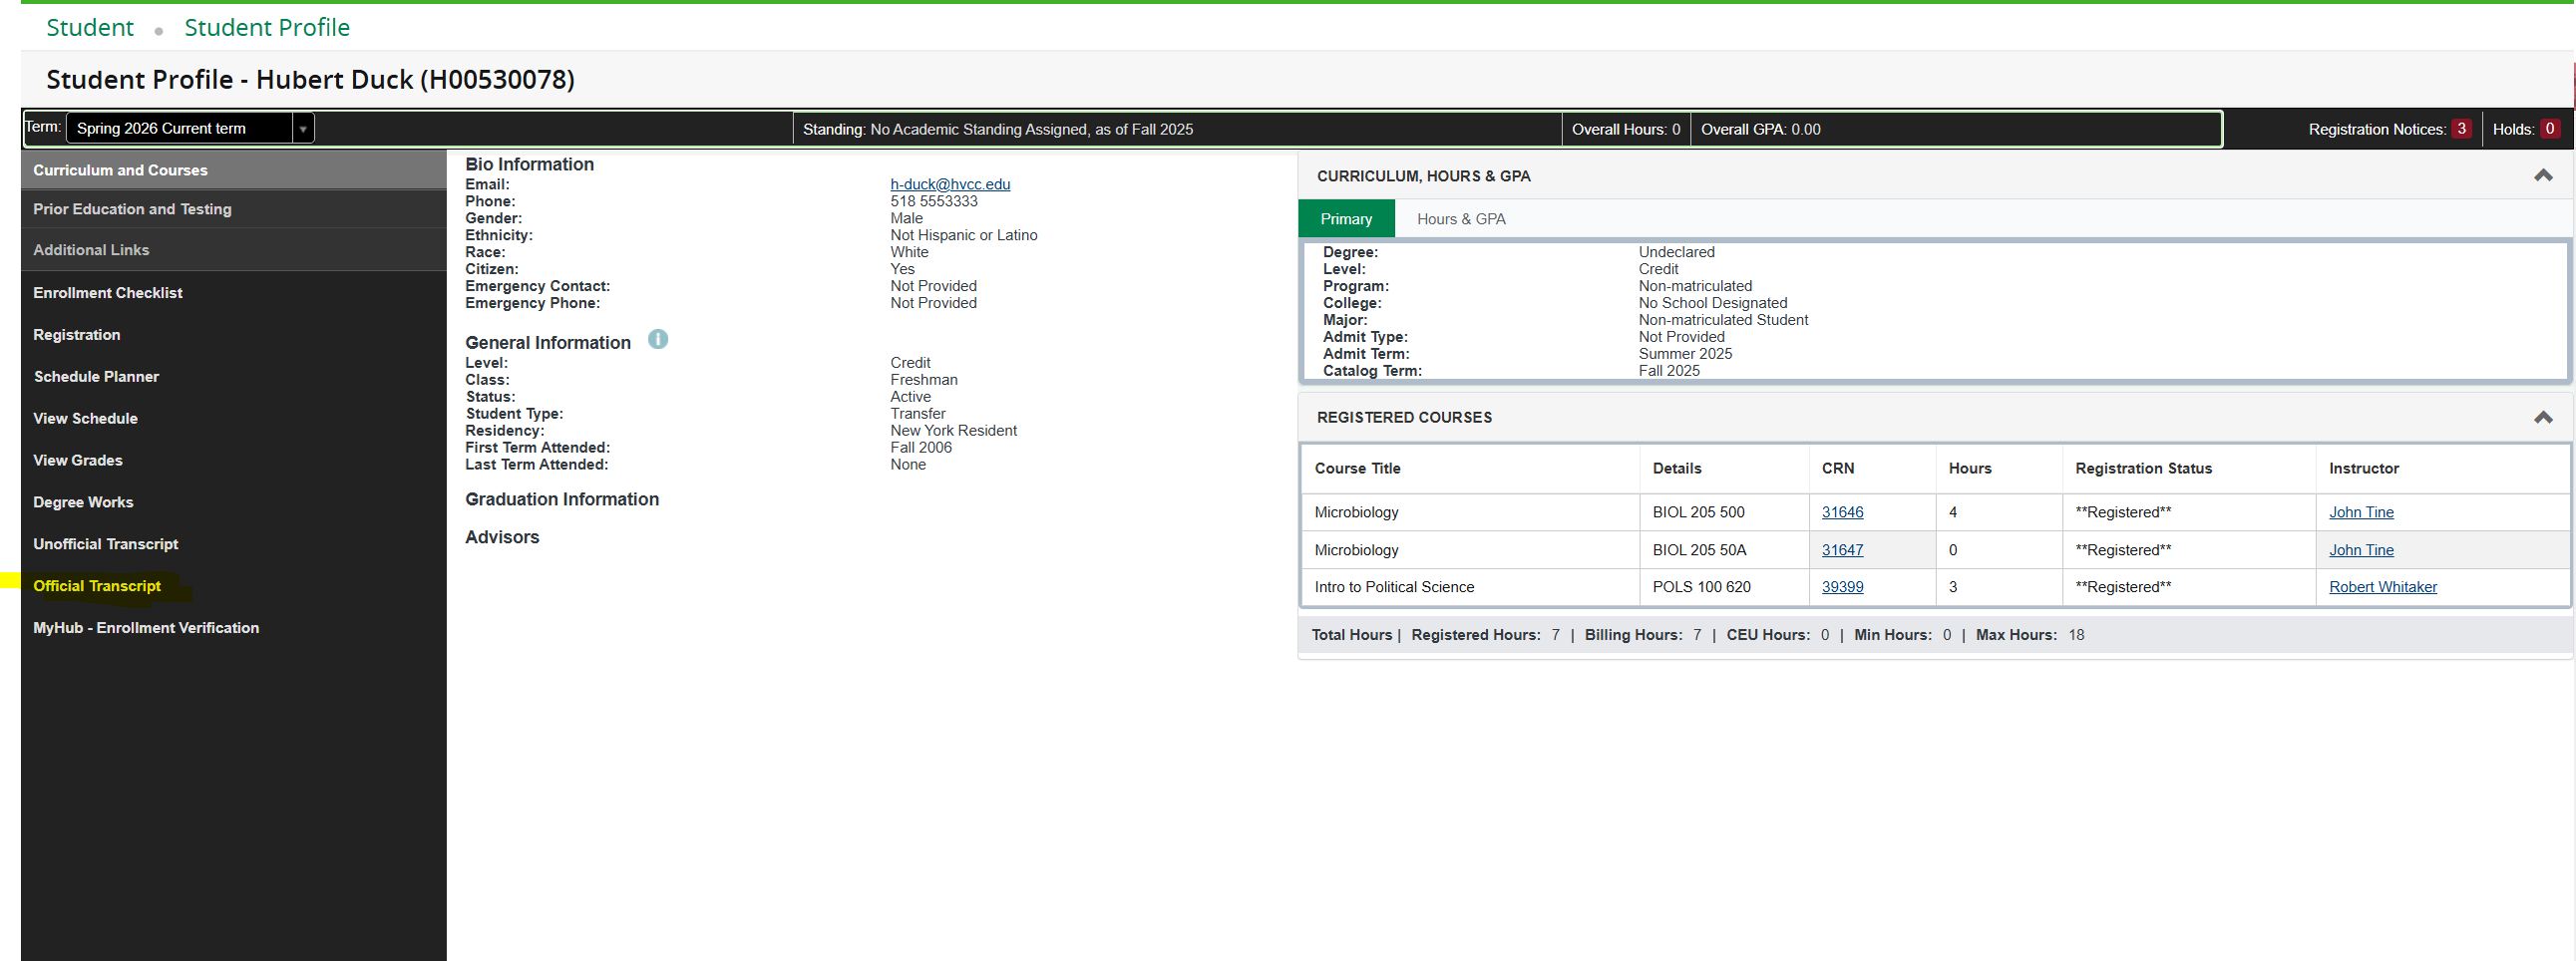Open the Schedule Planner link
The width and height of the screenshot is (2576, 961).
(x=96, y=377)
